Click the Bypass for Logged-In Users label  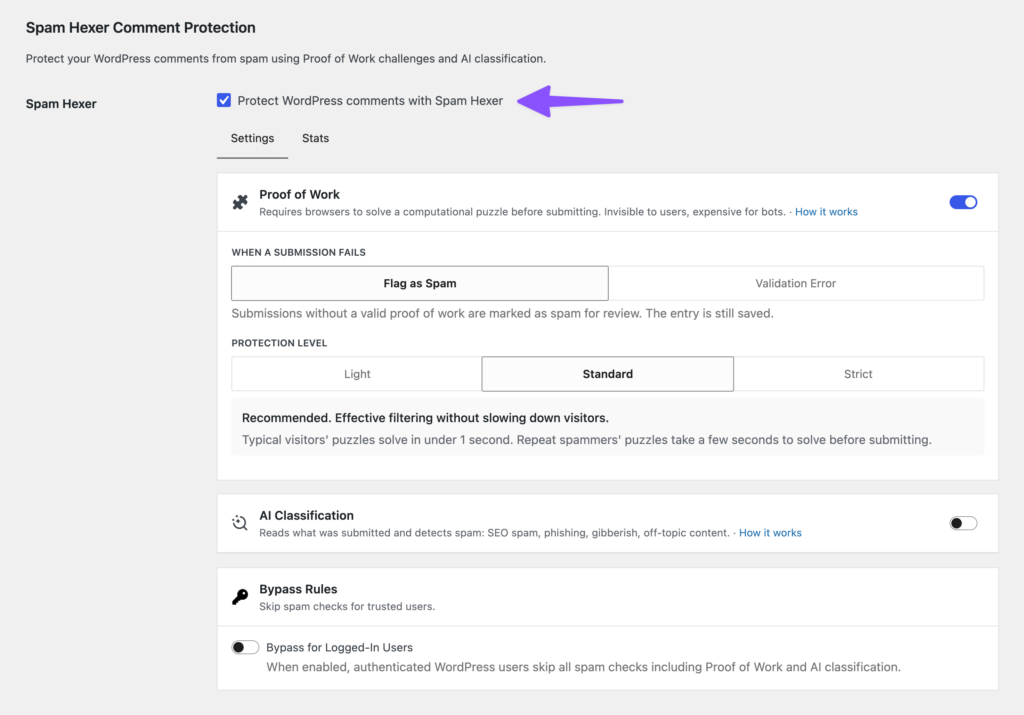click(x=340, y=647)
